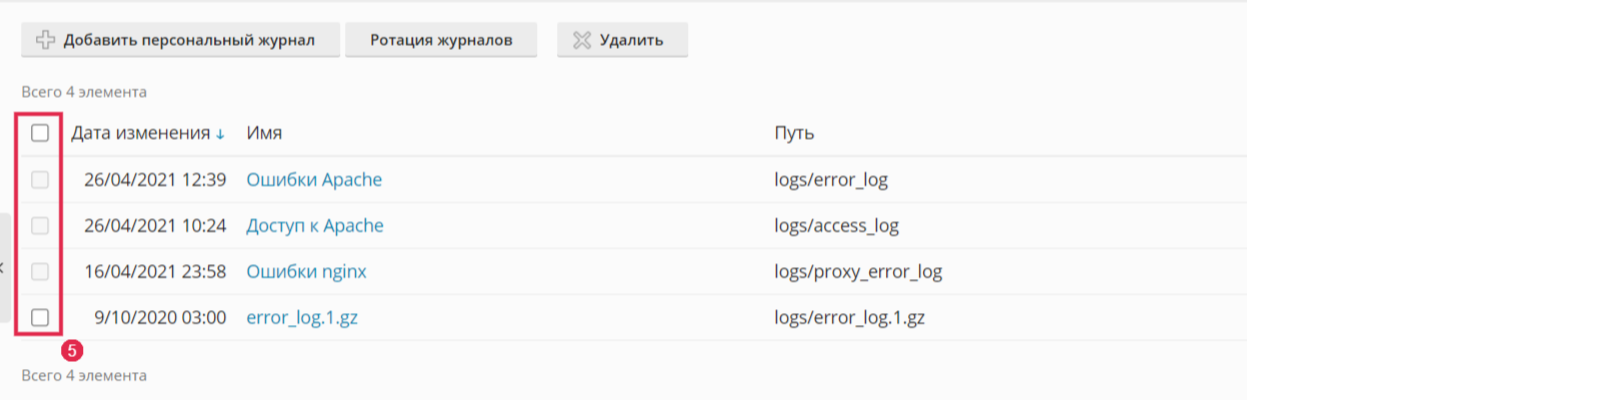The image size is (1605, 400).
Task: Click the logs/proxy_error_log path text
Action: 858,272
